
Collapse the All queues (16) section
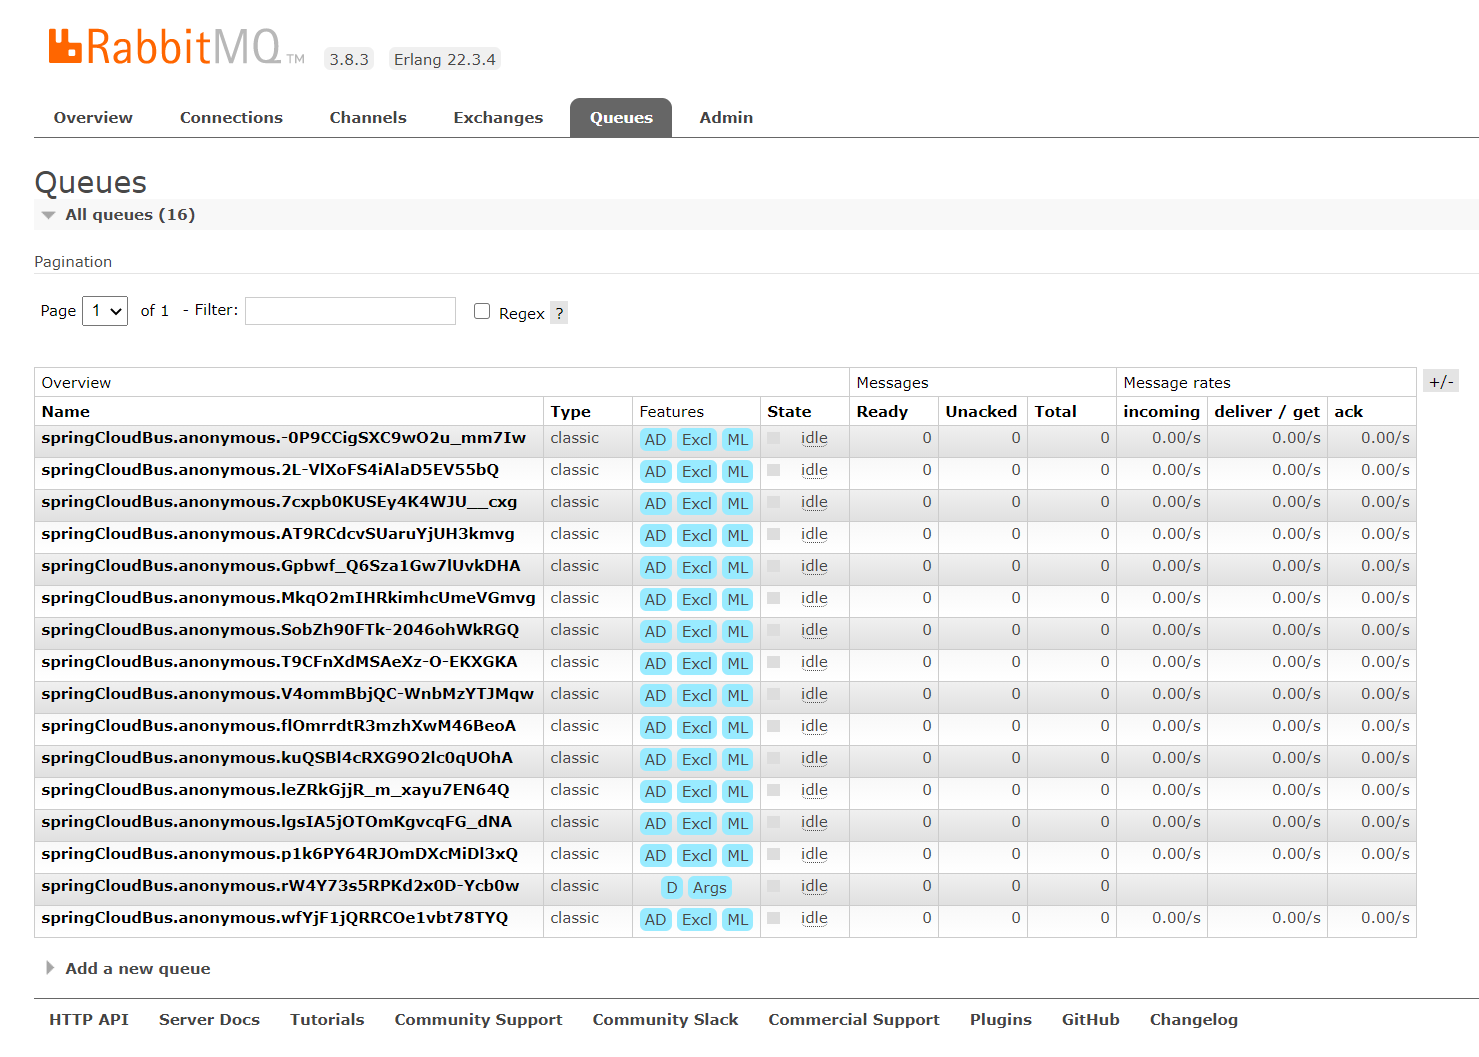(130, 215)
